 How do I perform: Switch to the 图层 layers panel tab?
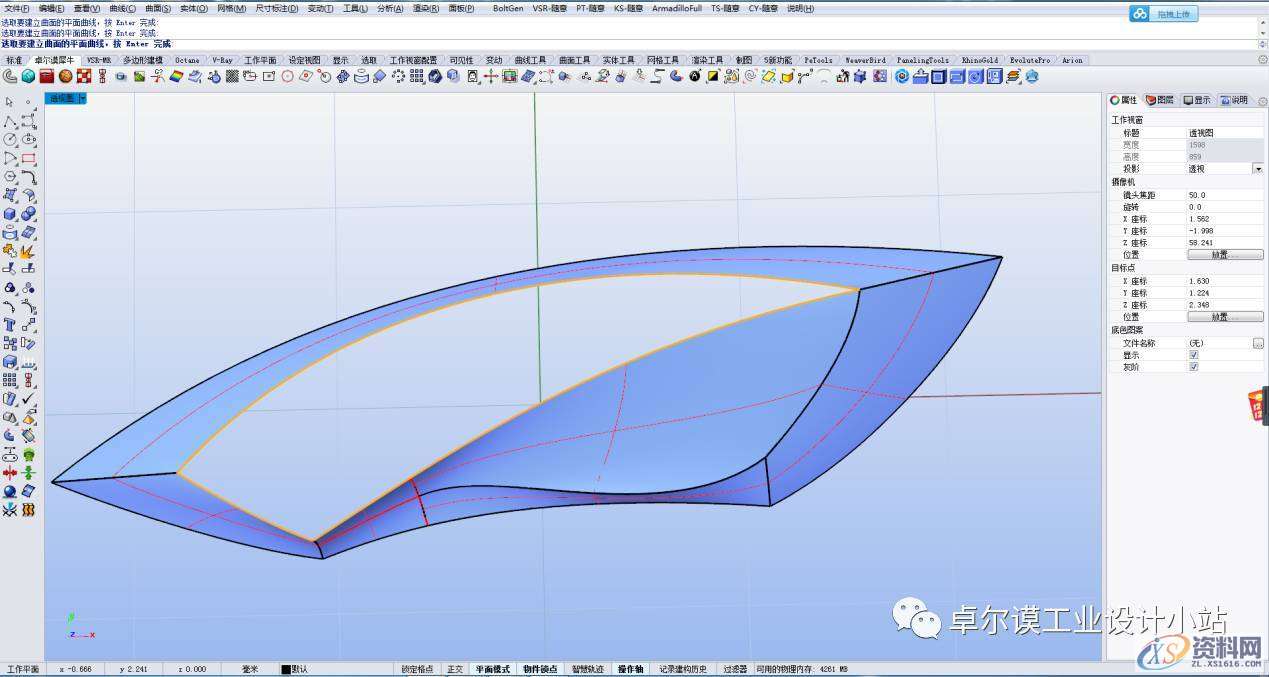[x=1160, y=100]
